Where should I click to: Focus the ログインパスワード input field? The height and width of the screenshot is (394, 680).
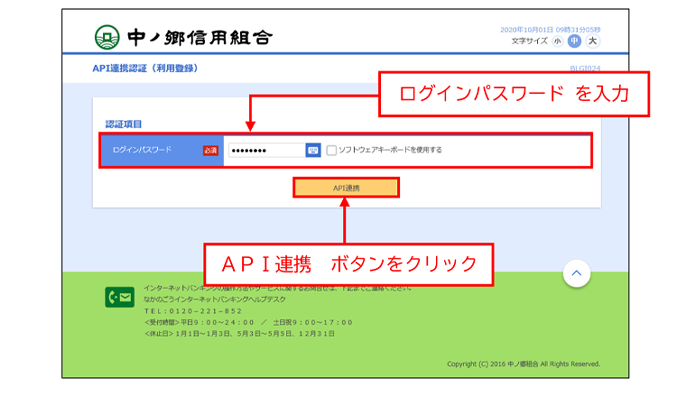click(267, 150)
